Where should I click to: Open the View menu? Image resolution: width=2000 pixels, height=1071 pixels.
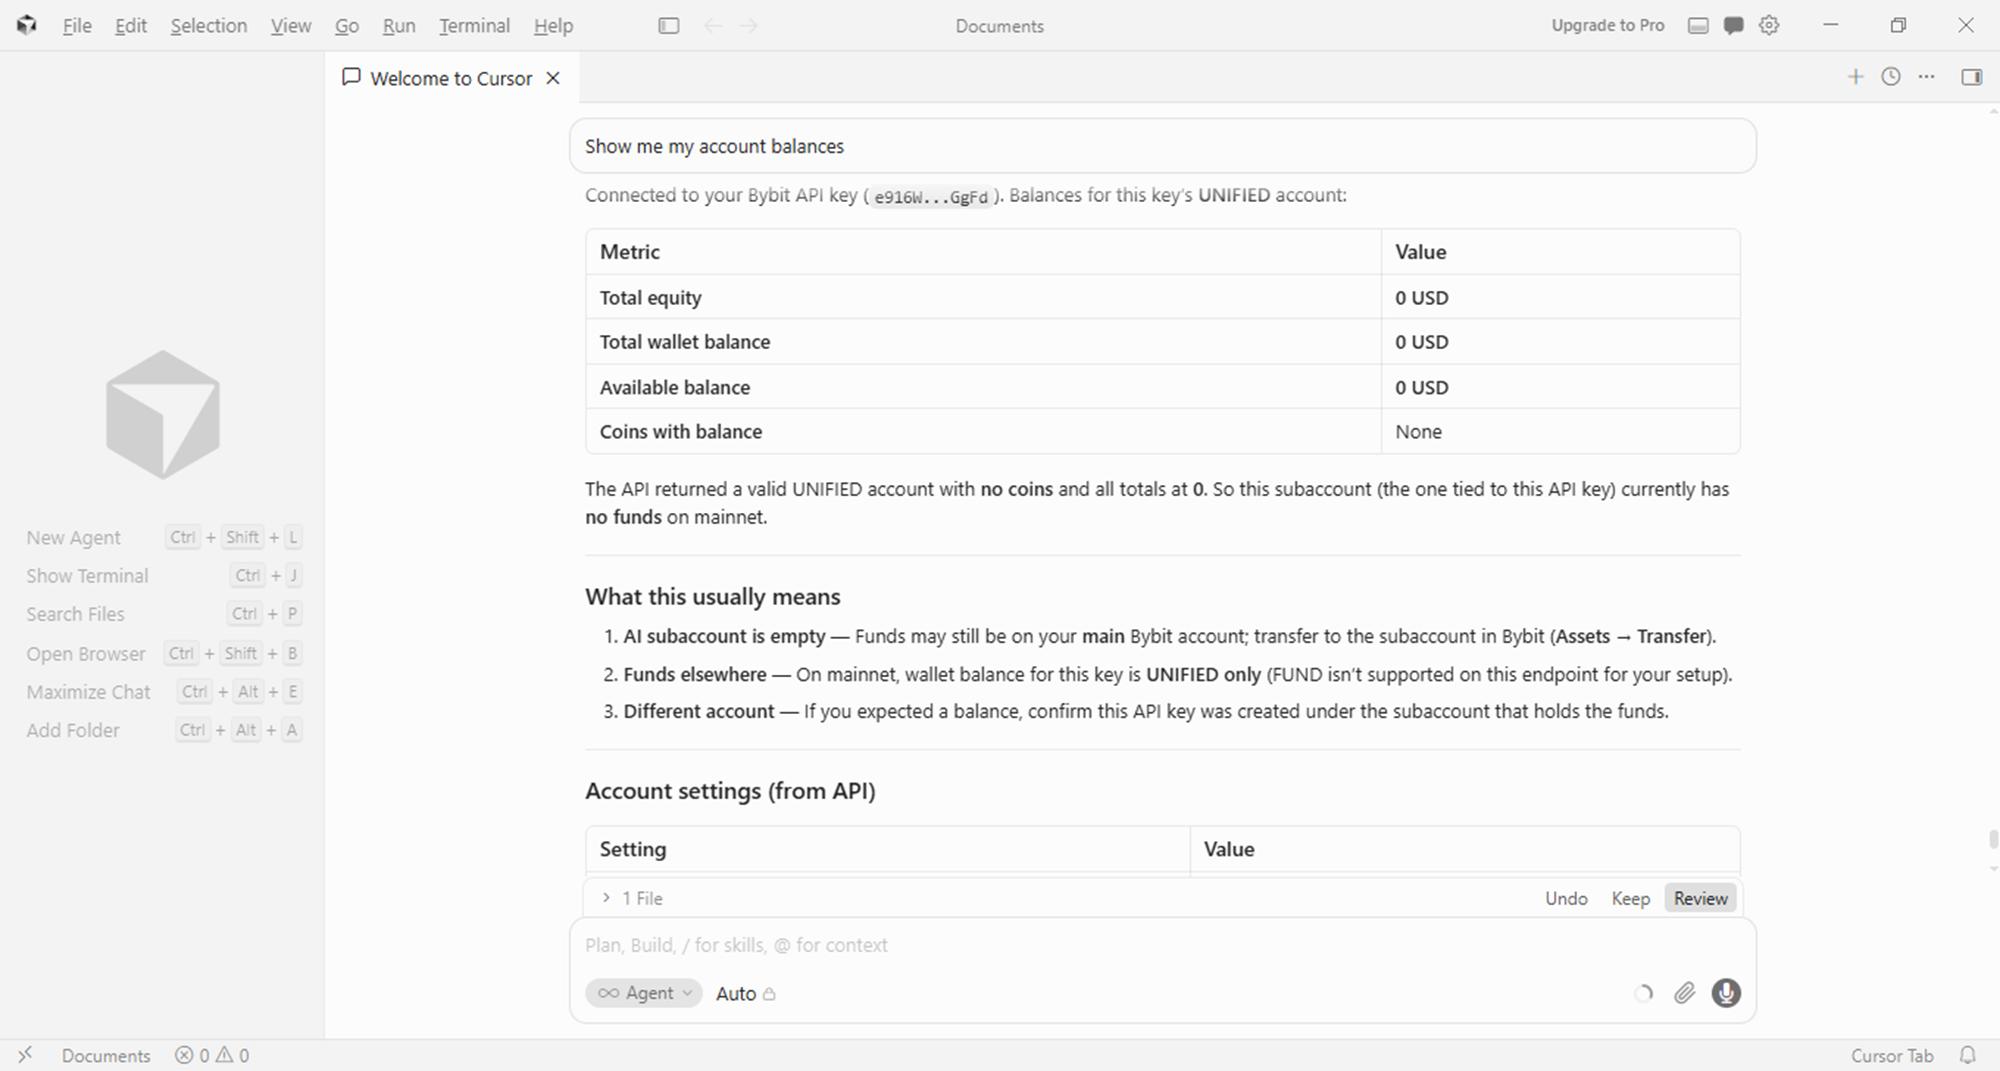click(x=290, y=26)
